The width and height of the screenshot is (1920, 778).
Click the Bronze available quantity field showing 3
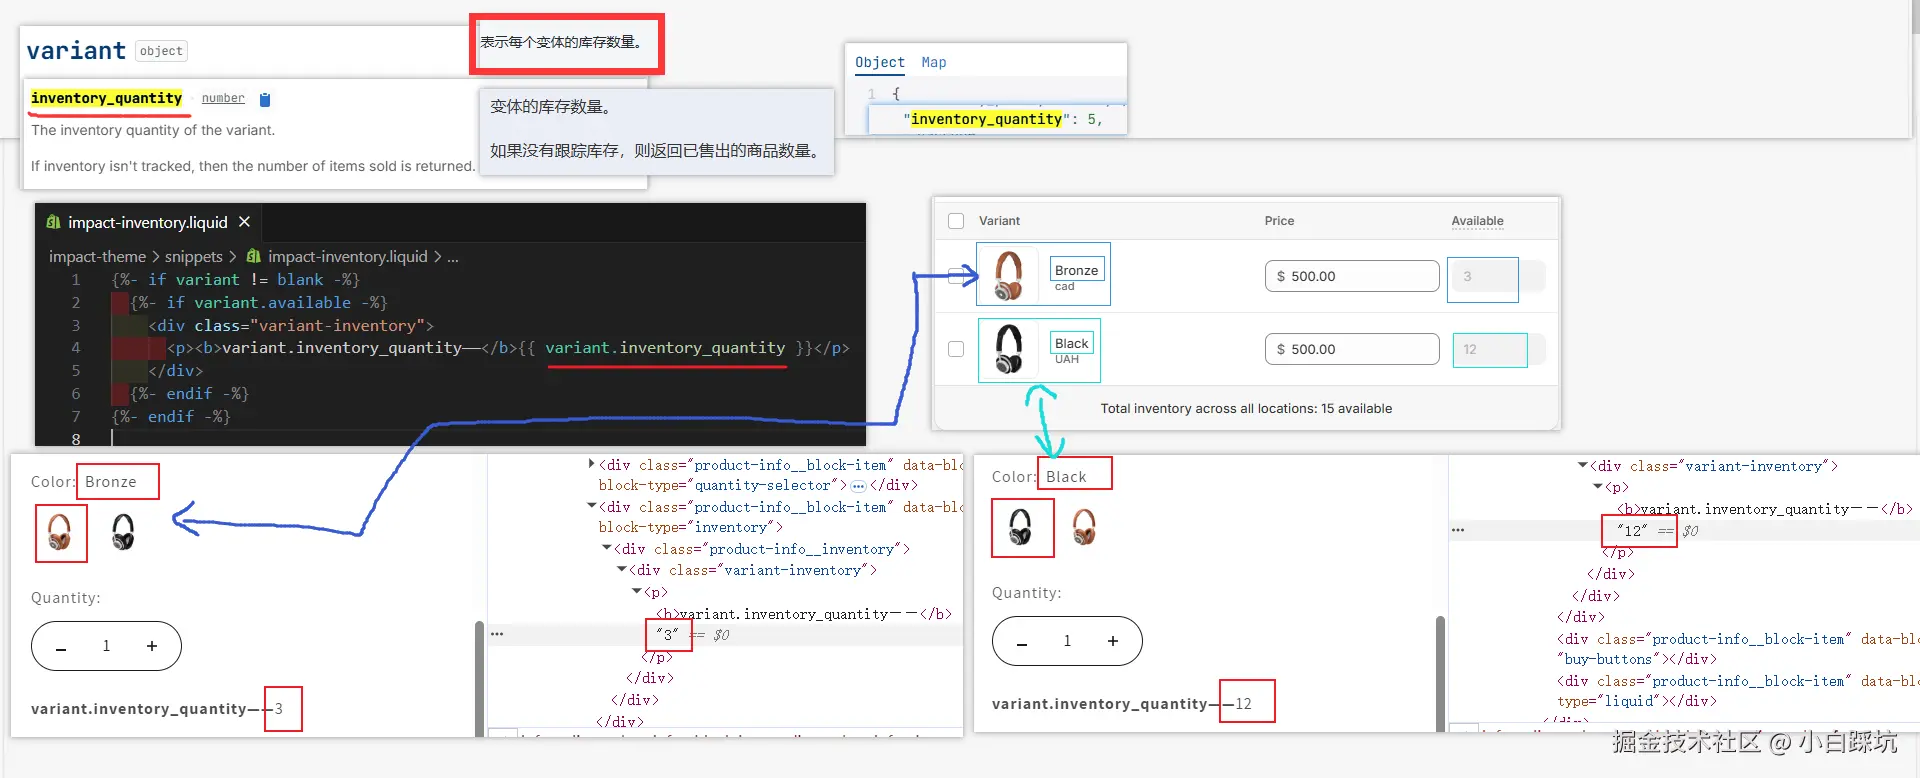click(1496, 276)
